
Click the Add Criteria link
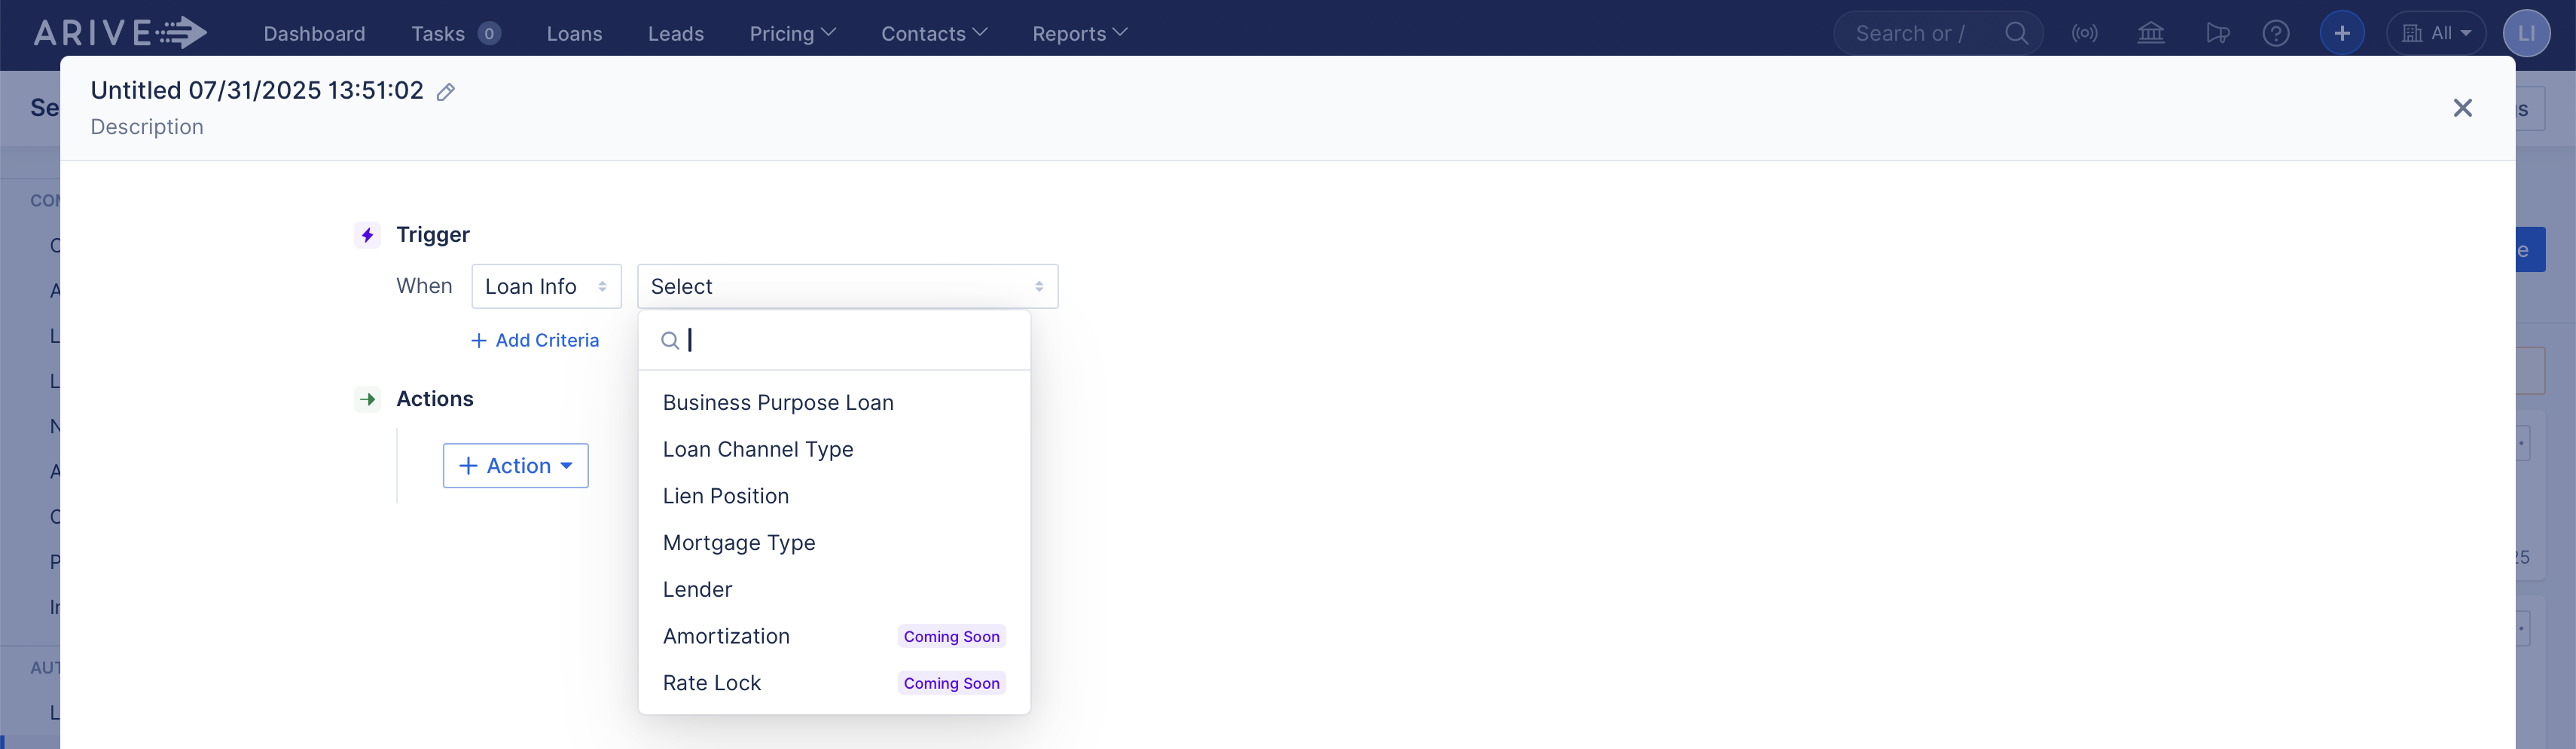pos(535,340)
